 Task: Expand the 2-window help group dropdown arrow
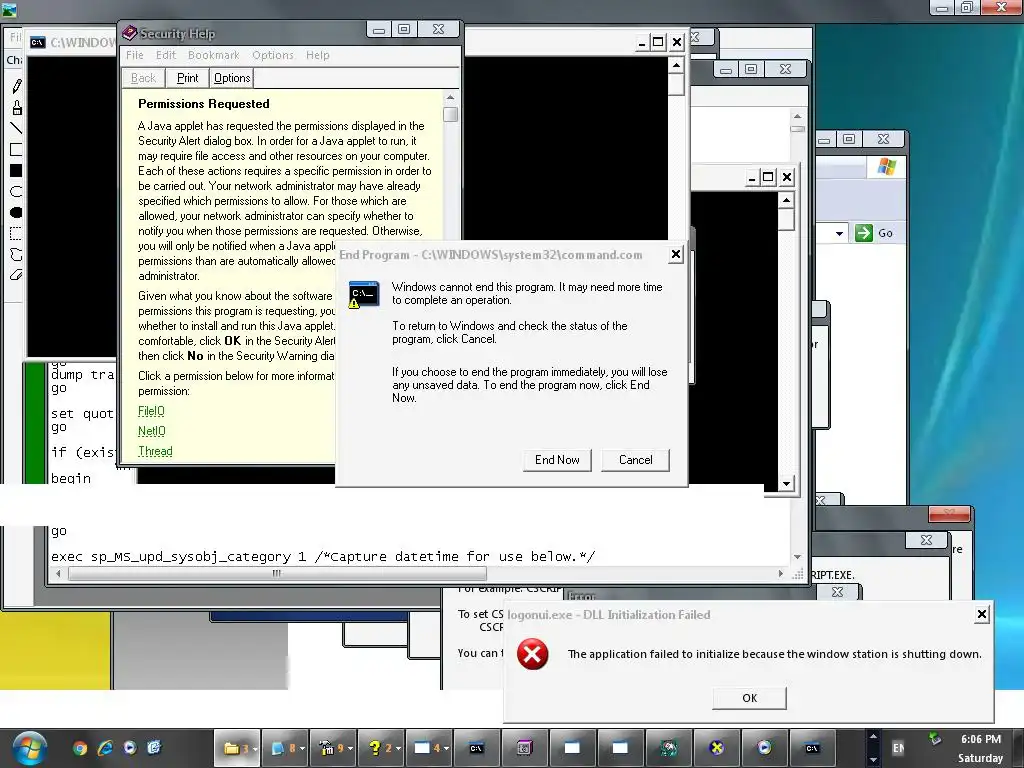(x=398, y=749)
